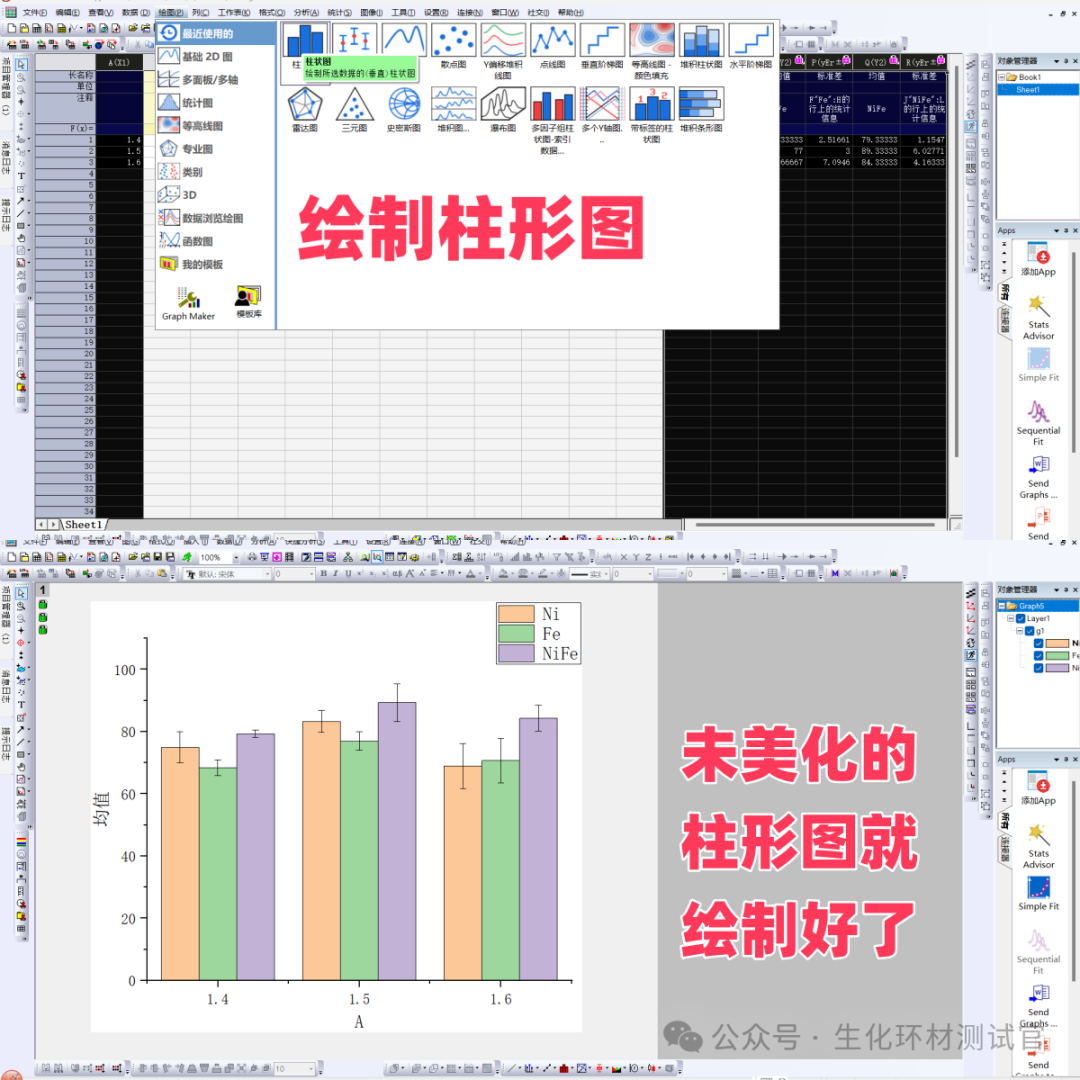Select the stacked column (堆积柱状图) icon
1080x1080 pixels.
(x=702, y=41)
